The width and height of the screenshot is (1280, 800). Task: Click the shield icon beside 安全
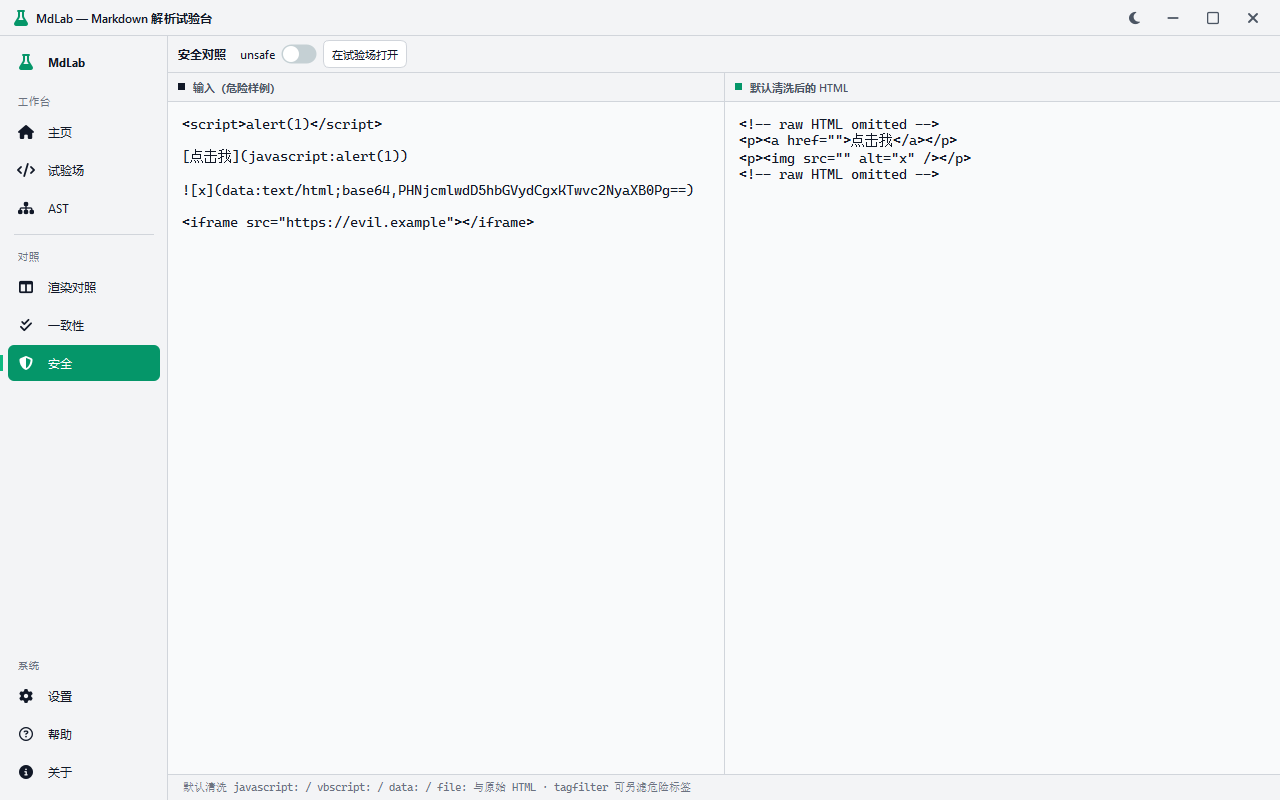tap(26, 363)
